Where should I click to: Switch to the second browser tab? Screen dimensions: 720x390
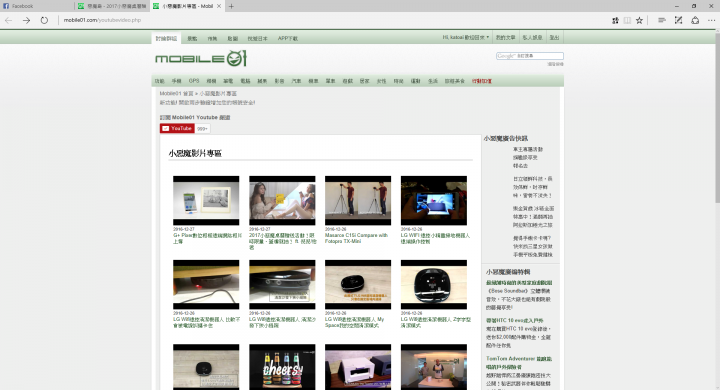(x=112, y=6)
